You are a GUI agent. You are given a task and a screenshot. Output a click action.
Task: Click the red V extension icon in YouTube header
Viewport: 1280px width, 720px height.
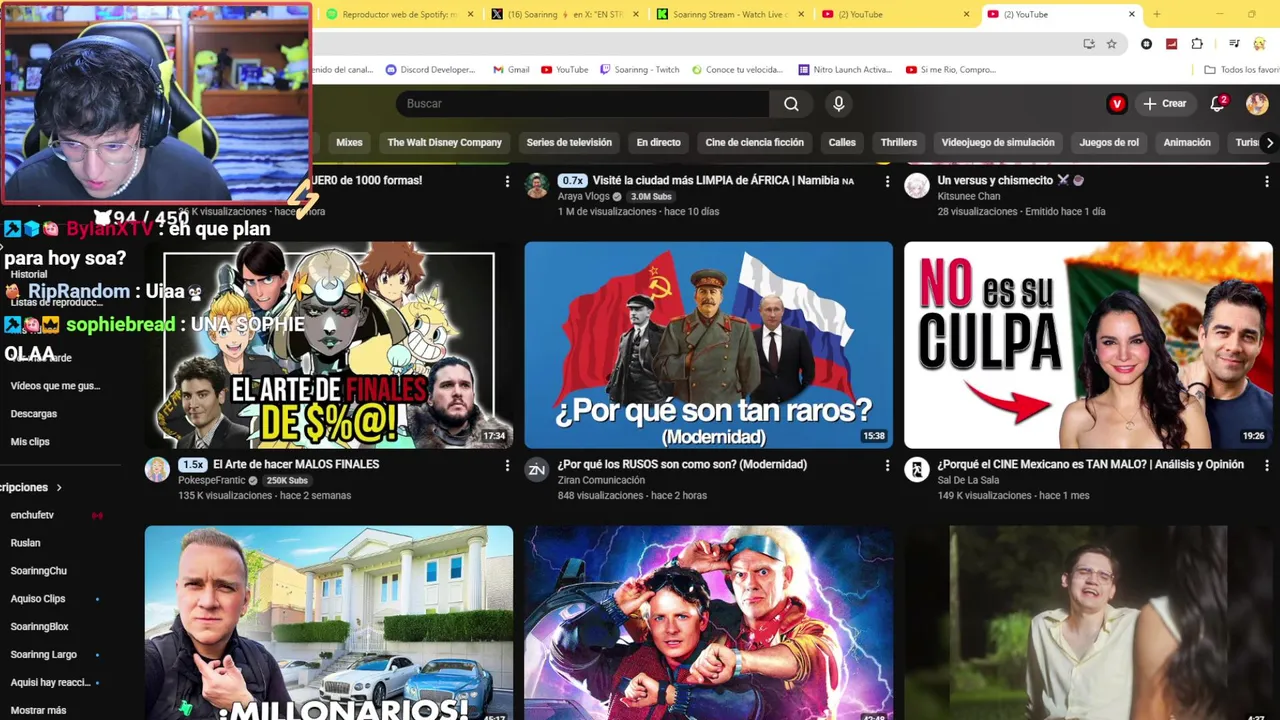click(x=1117, y=104)
